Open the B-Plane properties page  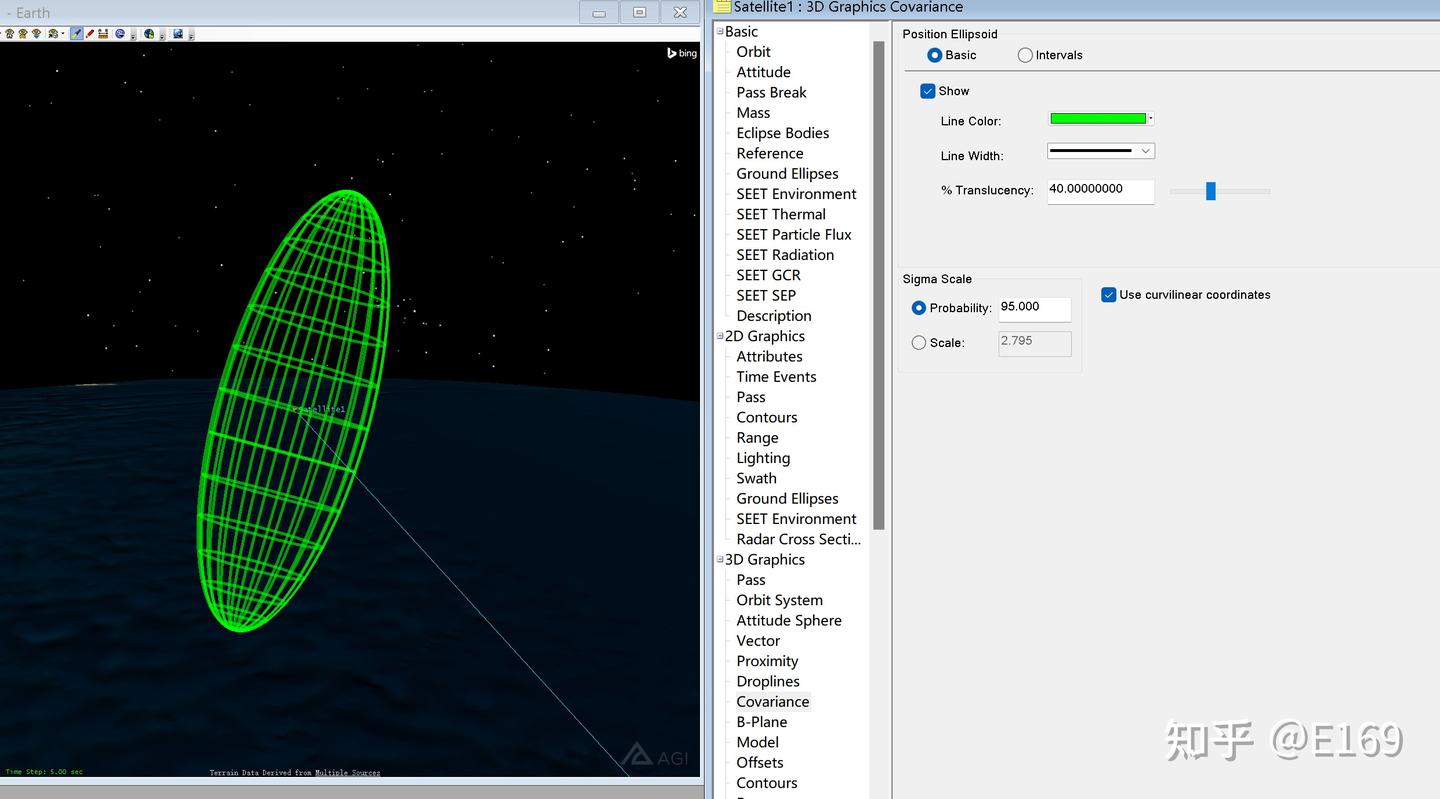pos(761,722)
